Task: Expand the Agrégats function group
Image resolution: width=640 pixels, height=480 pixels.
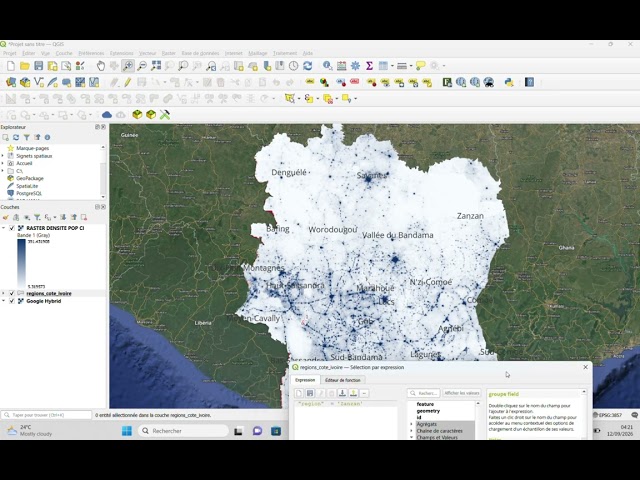Action: [411, 424]
